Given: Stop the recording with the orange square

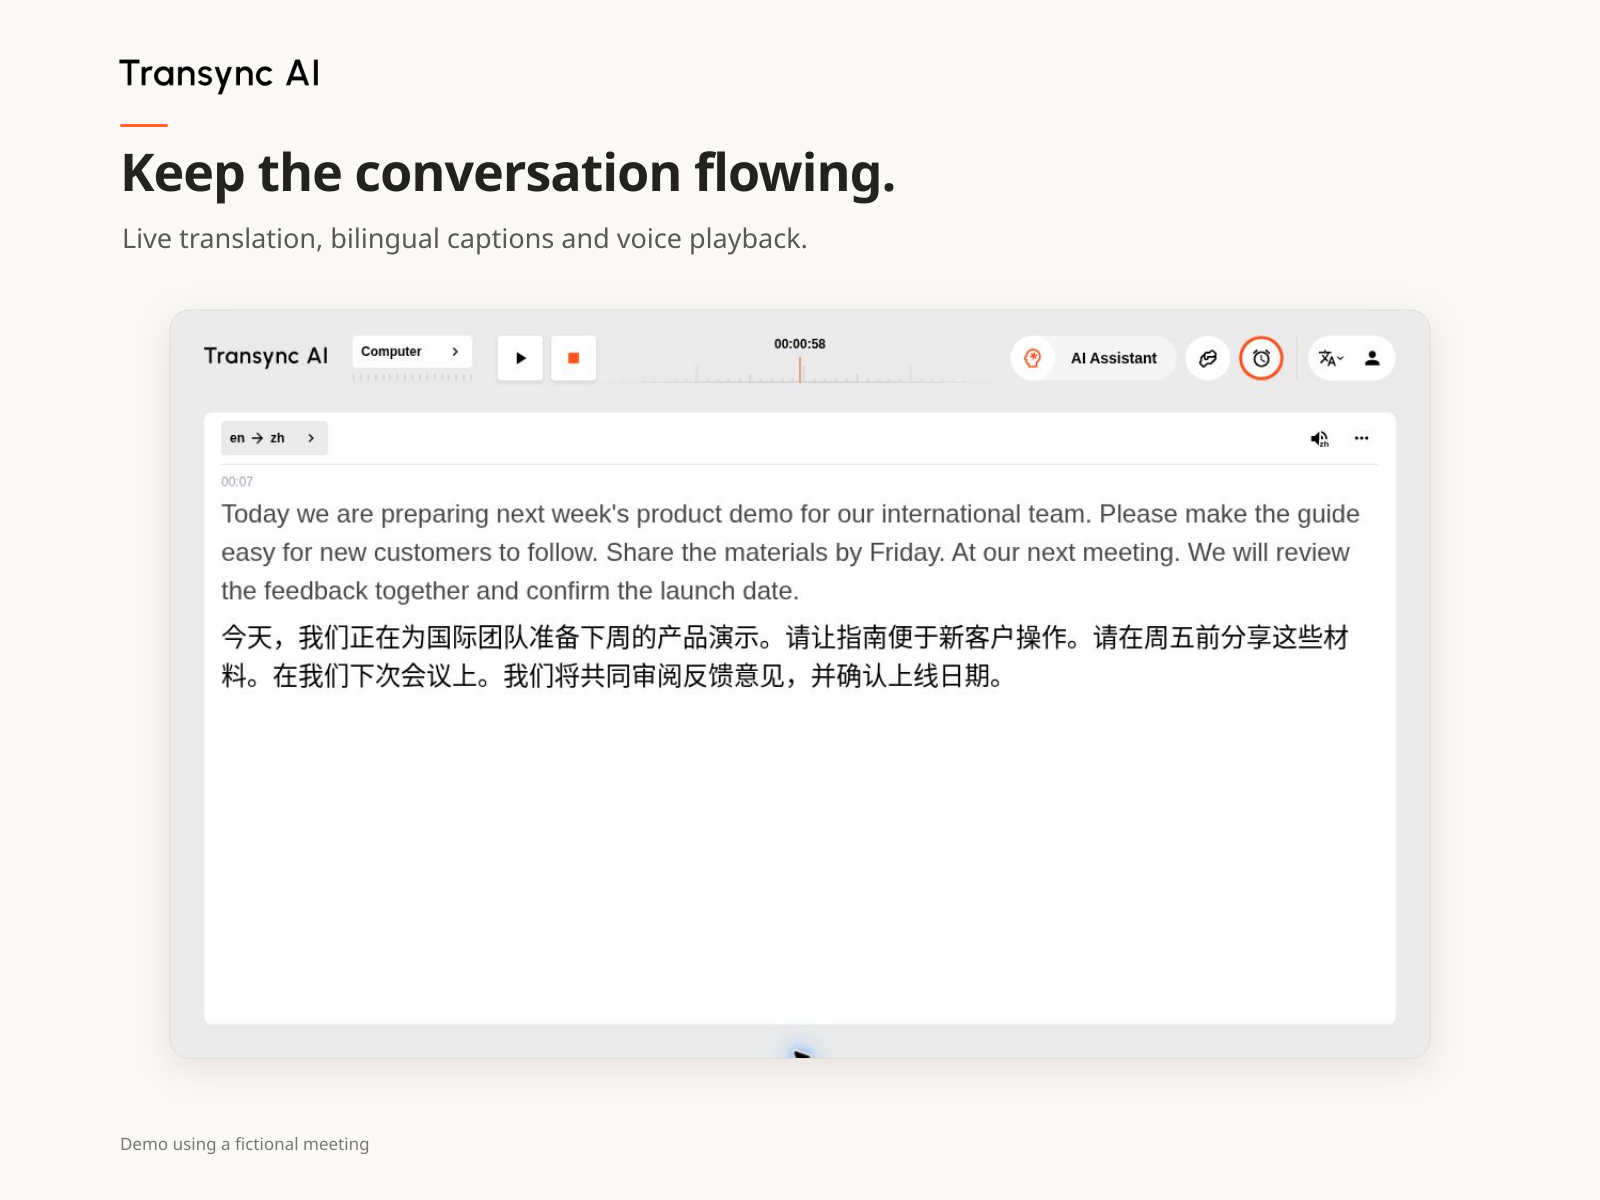Looking at the screenshot, I should (573, 358).
